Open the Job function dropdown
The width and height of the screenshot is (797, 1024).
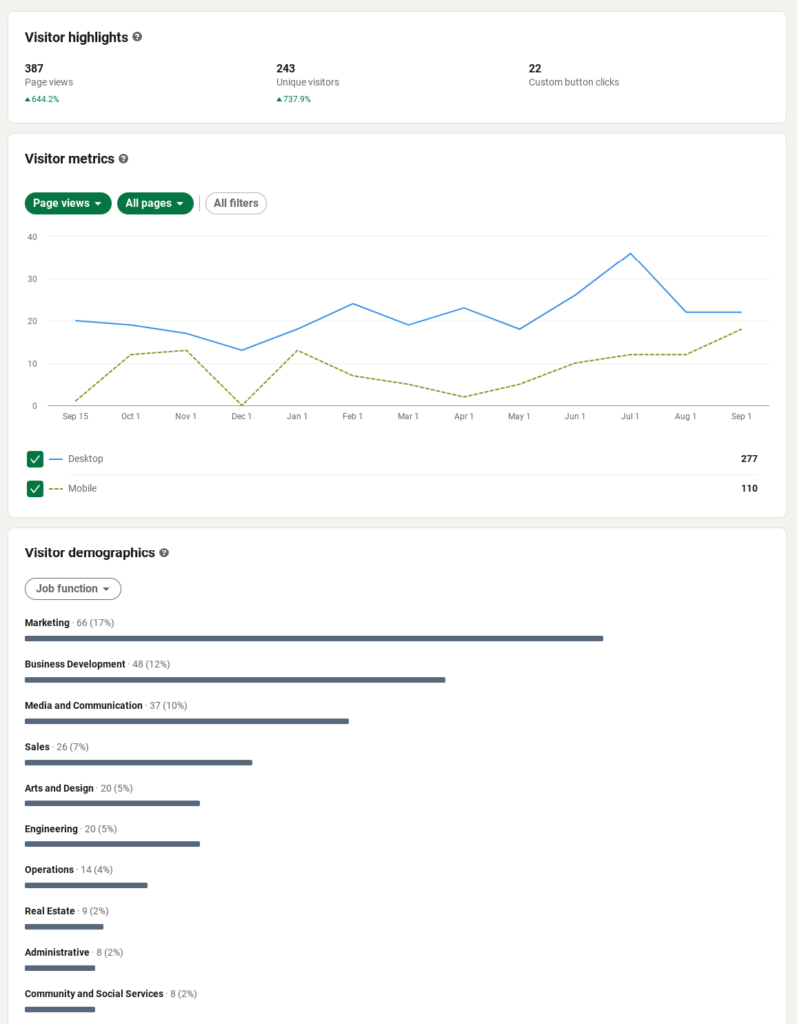(x=72, y=589)
